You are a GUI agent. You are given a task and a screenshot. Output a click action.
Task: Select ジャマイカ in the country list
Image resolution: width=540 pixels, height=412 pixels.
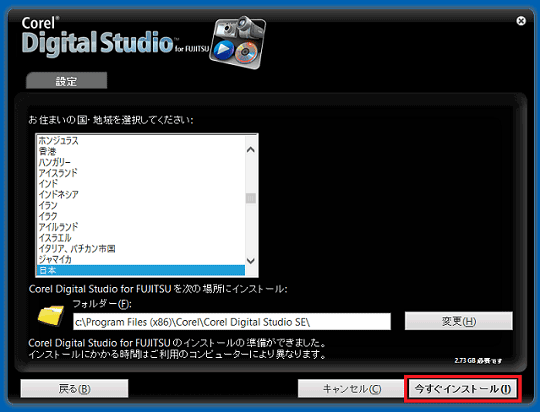click(x=141, y=259)
